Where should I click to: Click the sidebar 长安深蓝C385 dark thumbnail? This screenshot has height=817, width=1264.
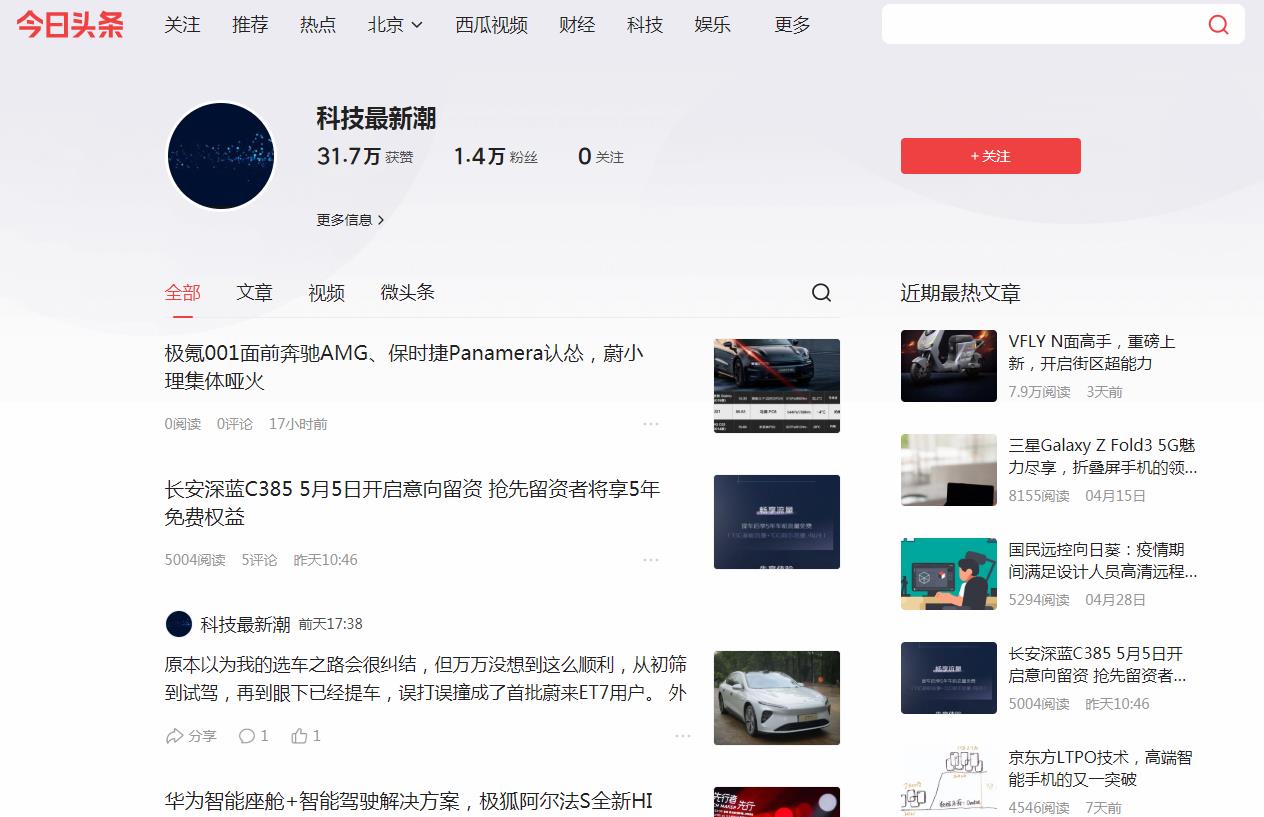tap(949, 678)
